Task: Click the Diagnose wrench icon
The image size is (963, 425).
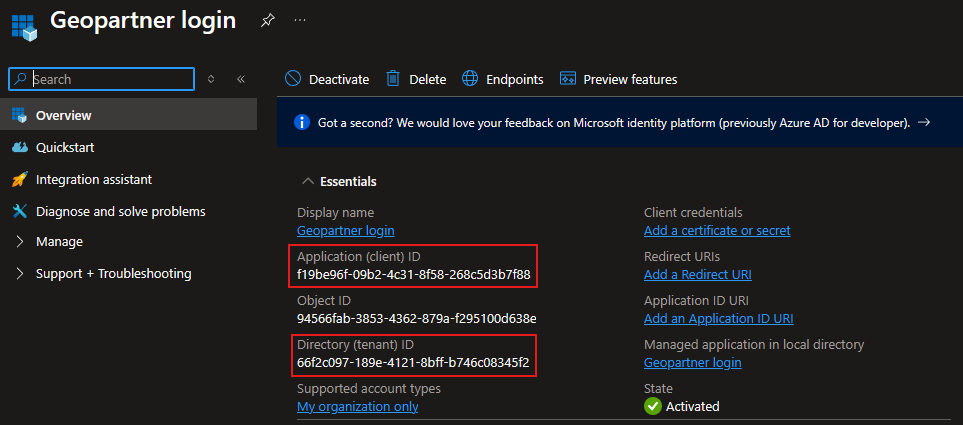Action: [x=20, y=211]
